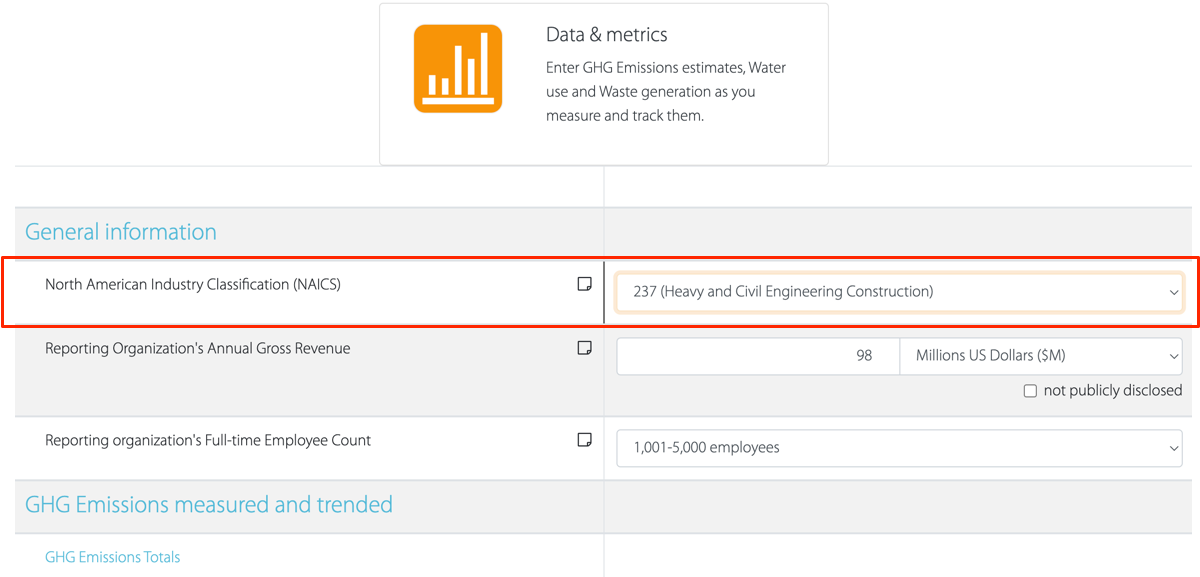Expand the 1,001-5,000 employees dropdown
The image size is (1200, 577).
pyautogui.click(x=898, y=448)
